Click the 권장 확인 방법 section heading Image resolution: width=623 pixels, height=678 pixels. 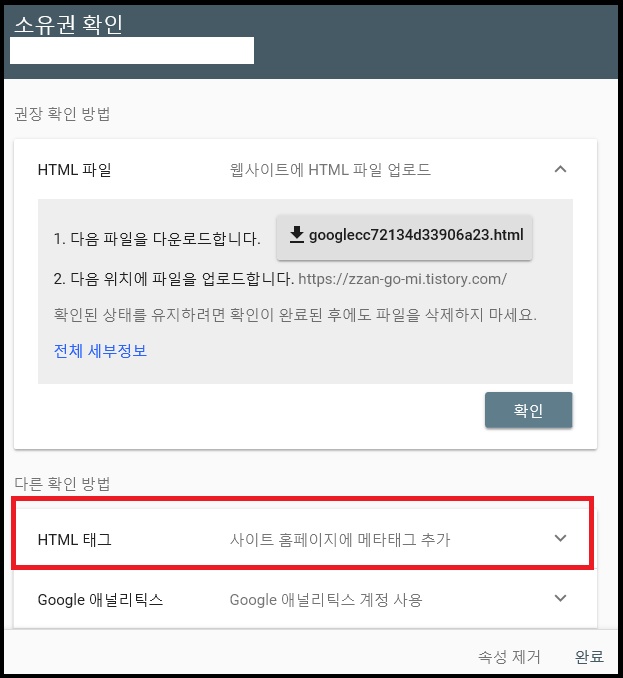pyautogui.click(x=62, y=114)
